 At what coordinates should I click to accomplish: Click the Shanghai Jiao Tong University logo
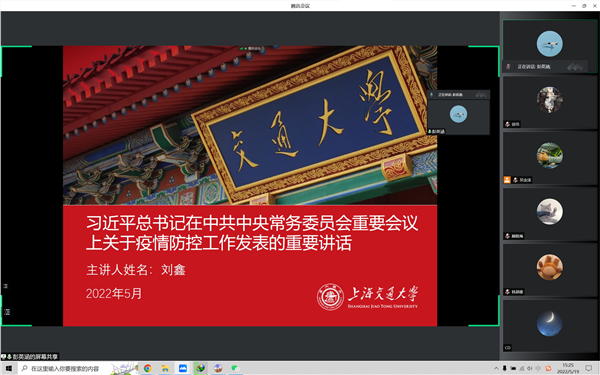pos(367,297)
